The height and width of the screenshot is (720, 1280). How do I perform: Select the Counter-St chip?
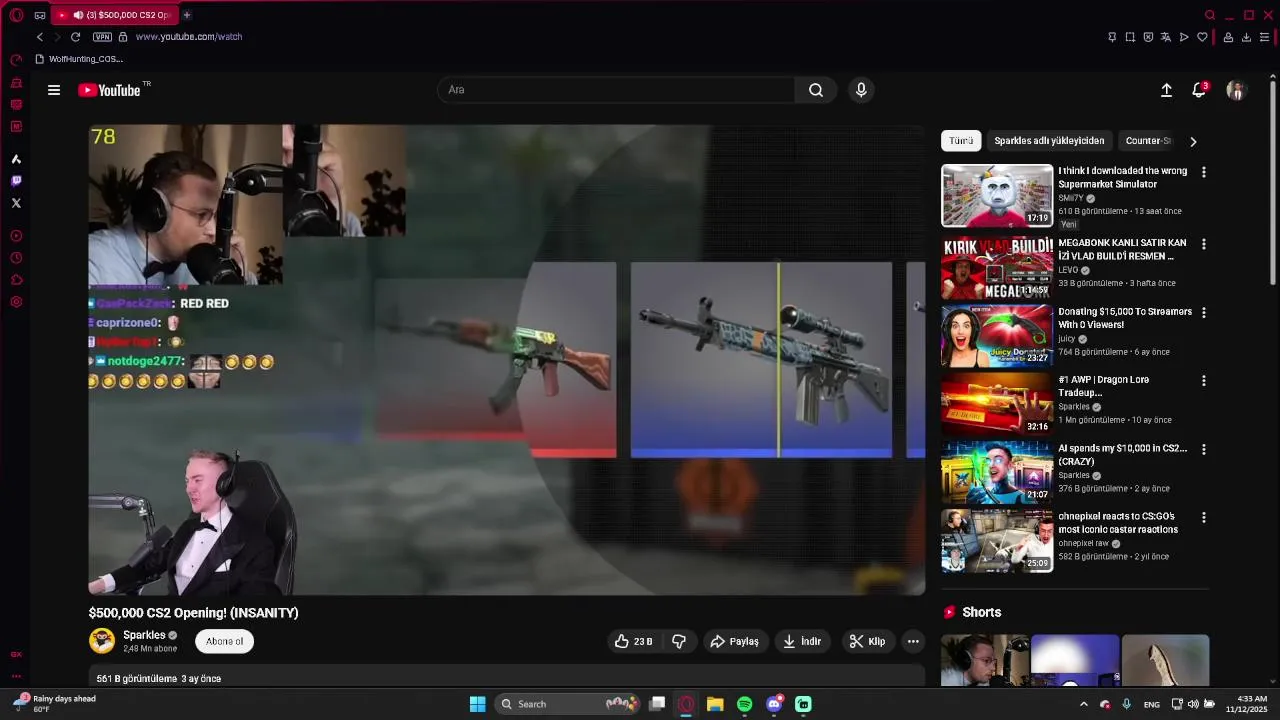click(x=1148, y=141)
